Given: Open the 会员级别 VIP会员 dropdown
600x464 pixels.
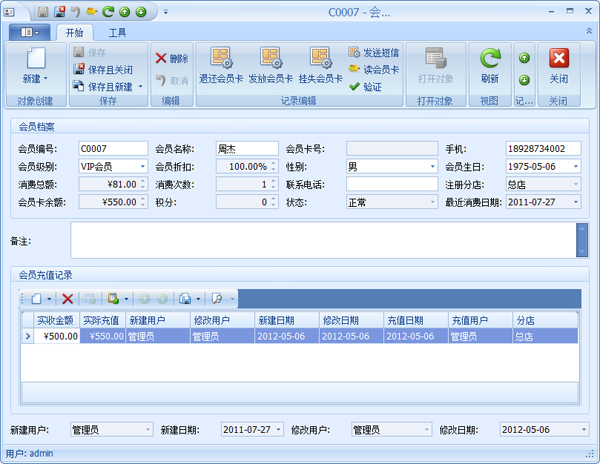Looking at the screenshot, I should tap(142, 166).
